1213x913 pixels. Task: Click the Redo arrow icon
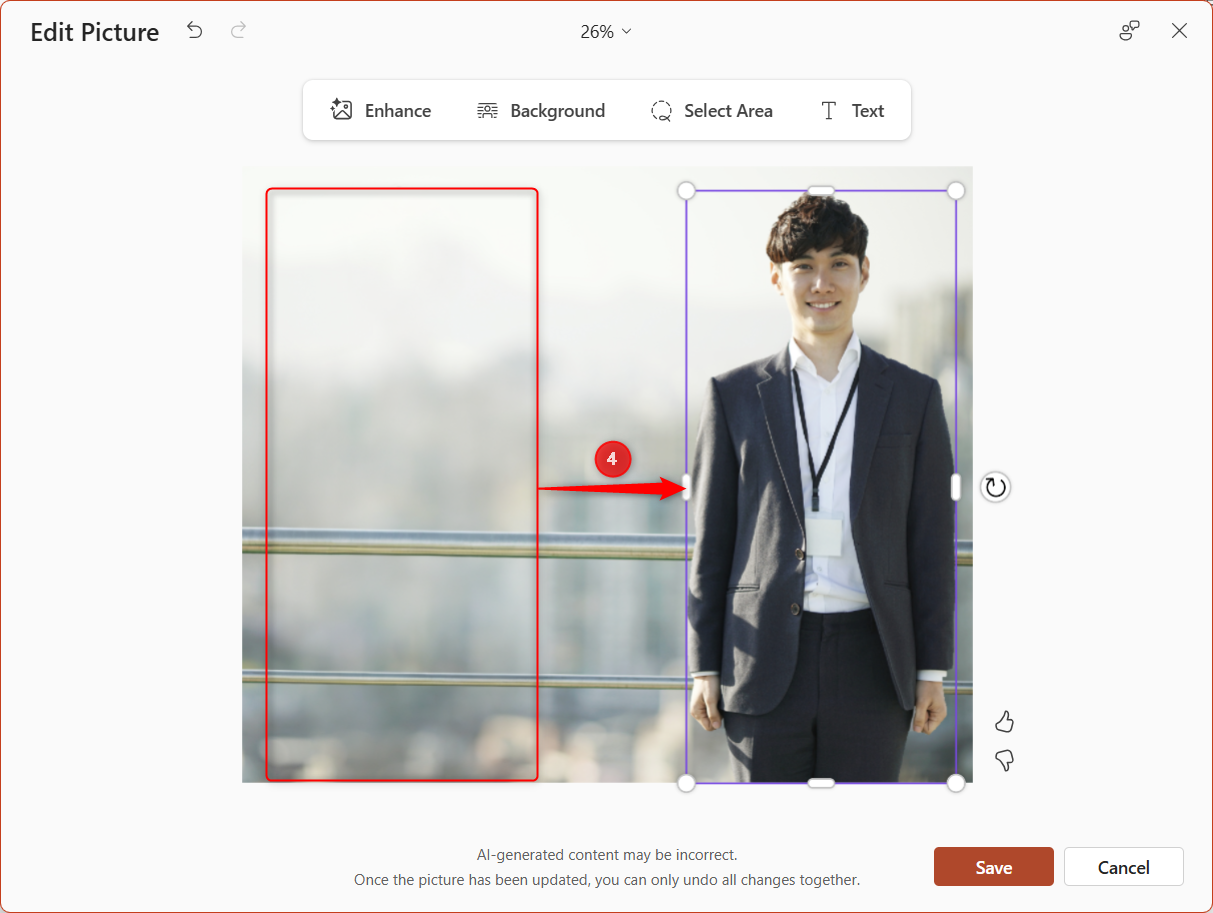point(238,31)
